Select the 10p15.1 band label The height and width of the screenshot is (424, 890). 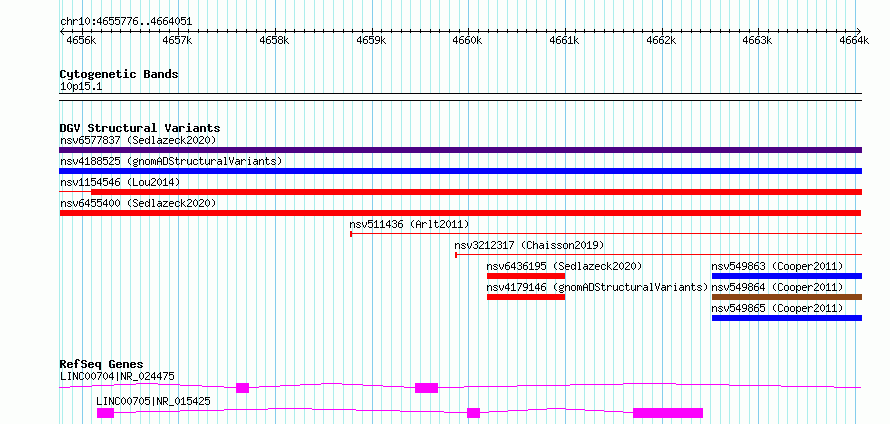point(81,87)
